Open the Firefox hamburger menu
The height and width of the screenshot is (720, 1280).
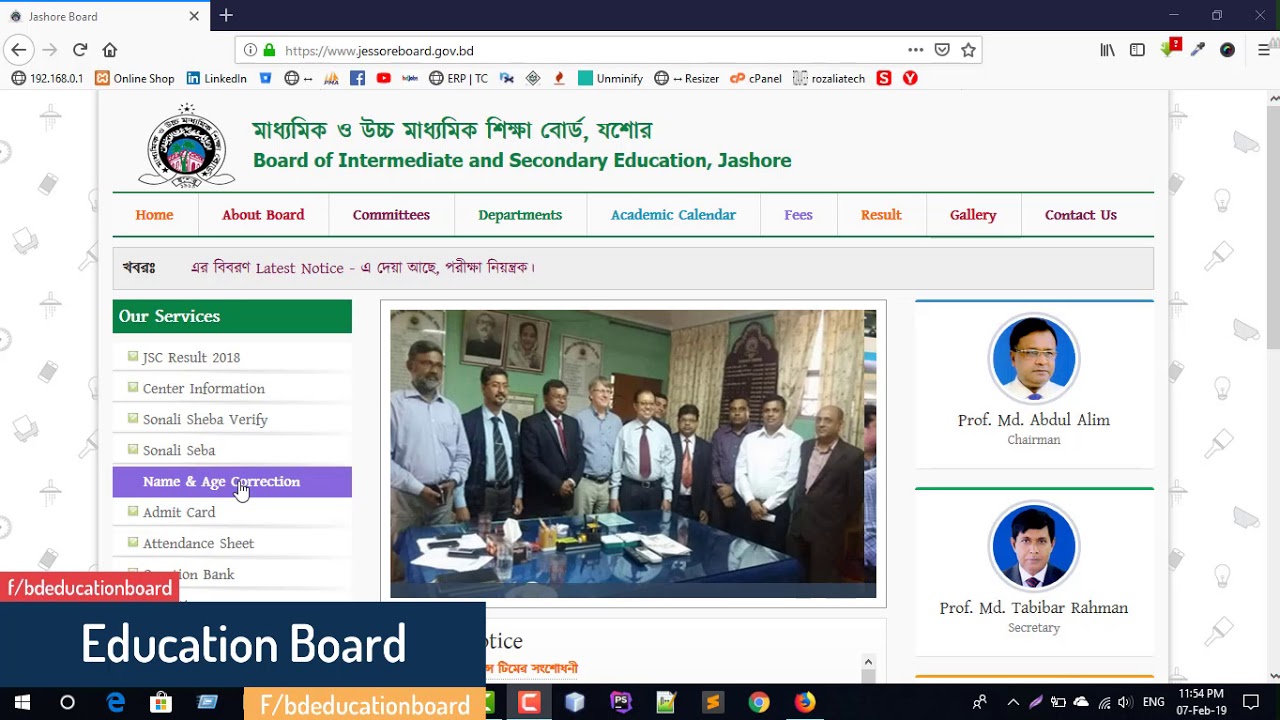pyautogui.click(x=1264, y=50)
